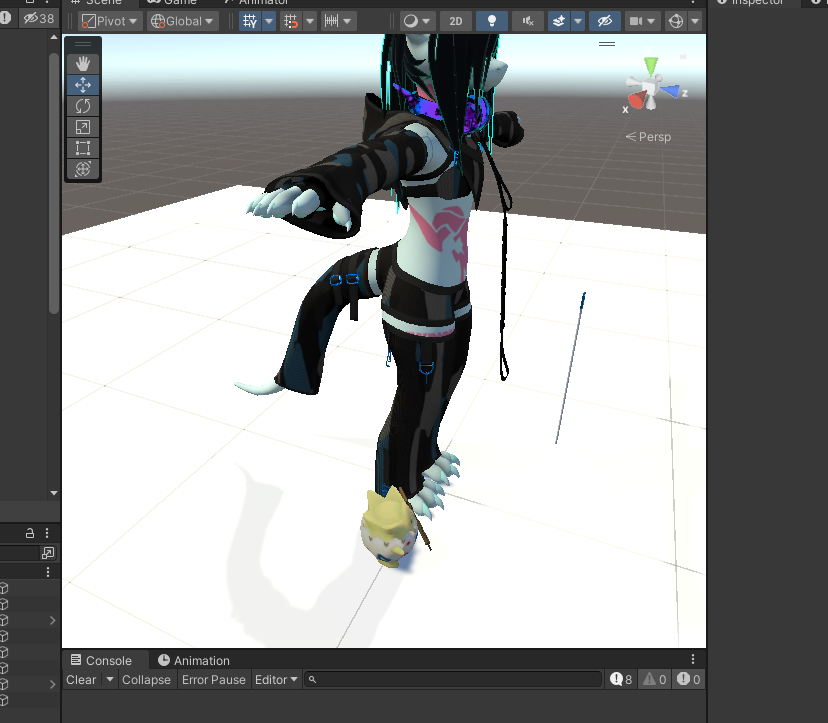Select the Rect tool
Image resolution: width=828 pixels, height=723 pixels.
tap(83, 148)
